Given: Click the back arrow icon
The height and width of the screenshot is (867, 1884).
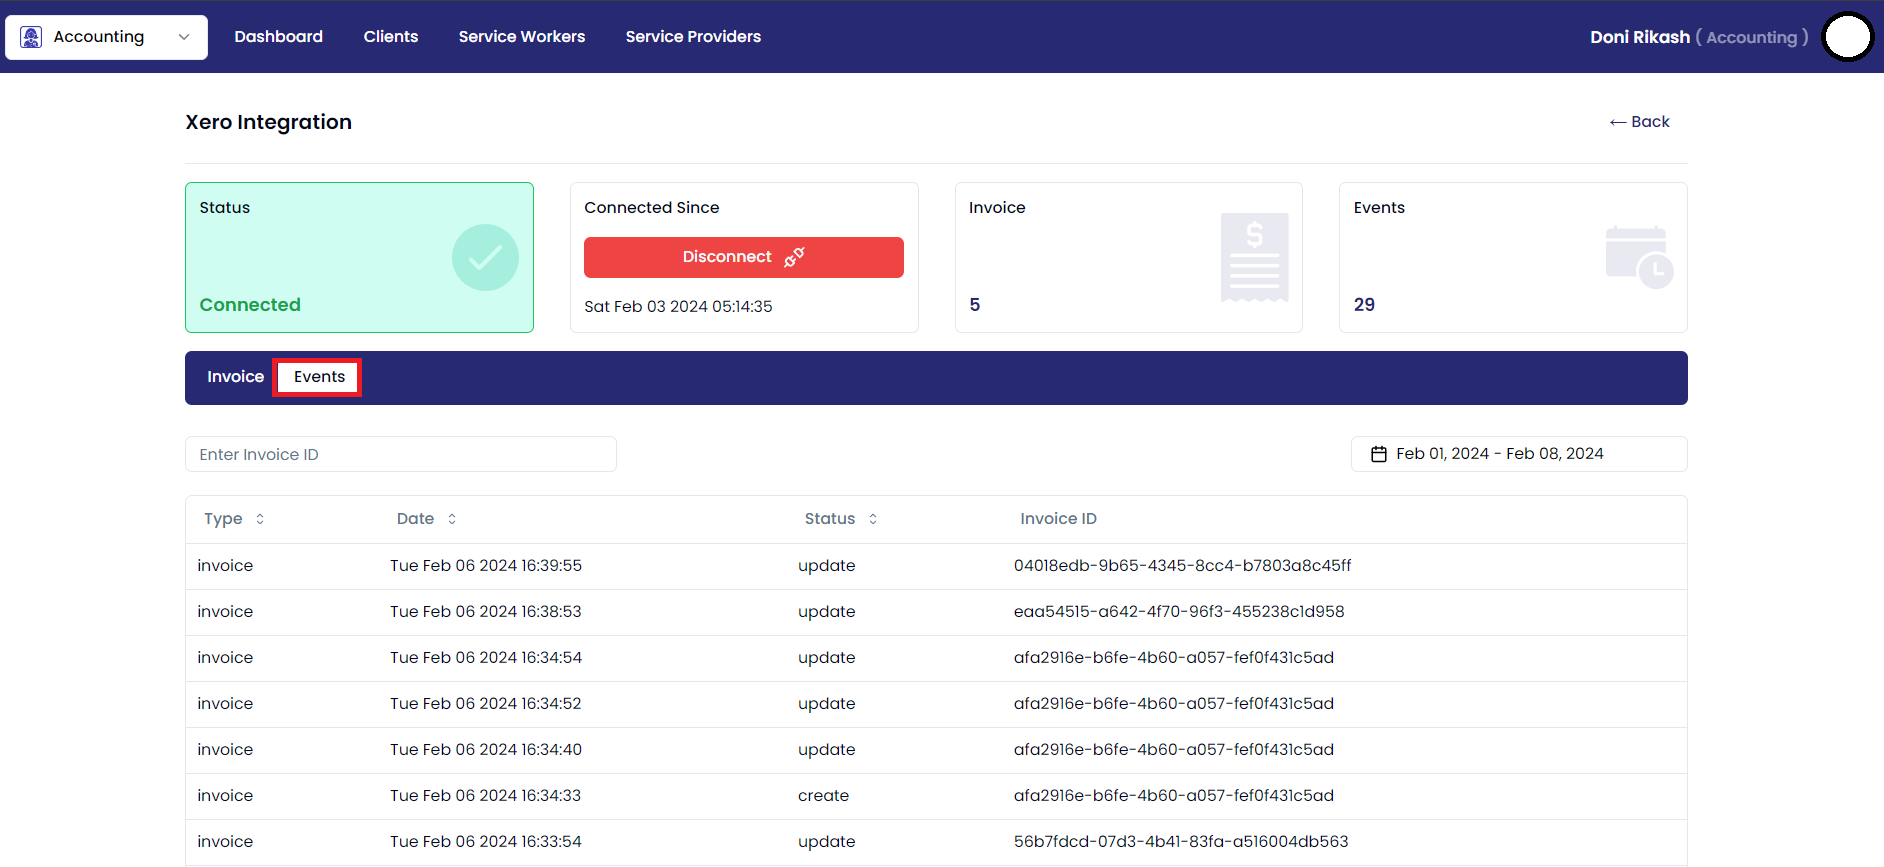Looking at the screenshot, I should pos(1617,122).
